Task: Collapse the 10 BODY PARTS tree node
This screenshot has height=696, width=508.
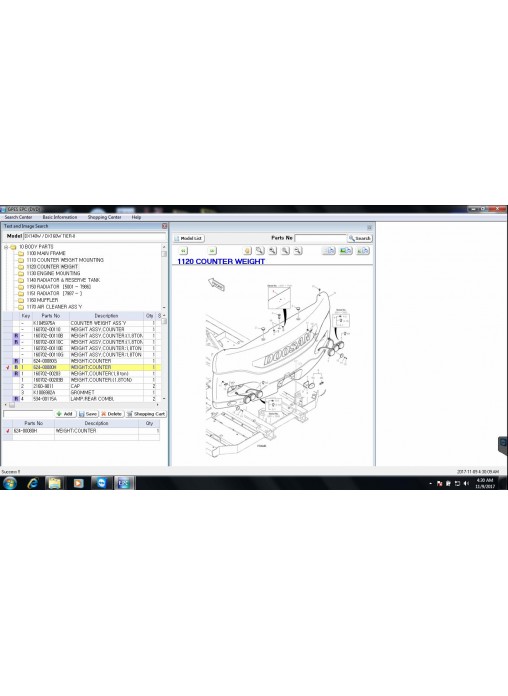Action: click(x=6, y=247)
